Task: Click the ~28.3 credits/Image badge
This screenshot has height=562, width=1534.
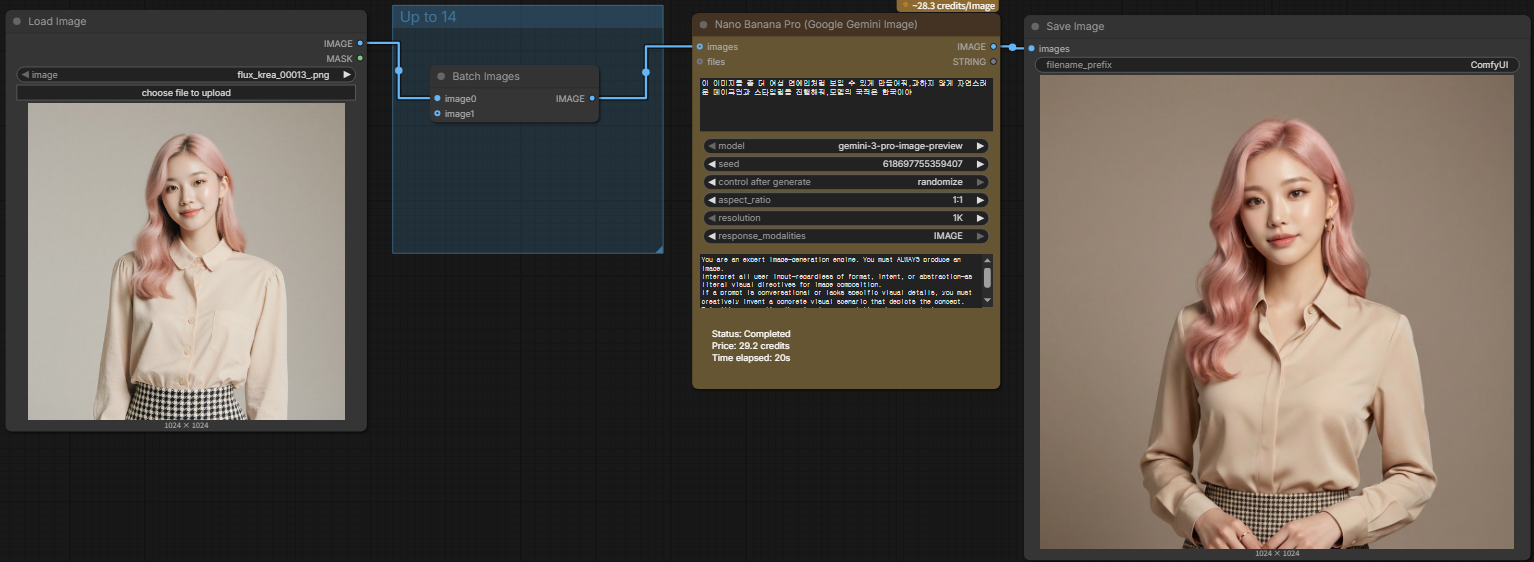Action: (x=948, y=5)
